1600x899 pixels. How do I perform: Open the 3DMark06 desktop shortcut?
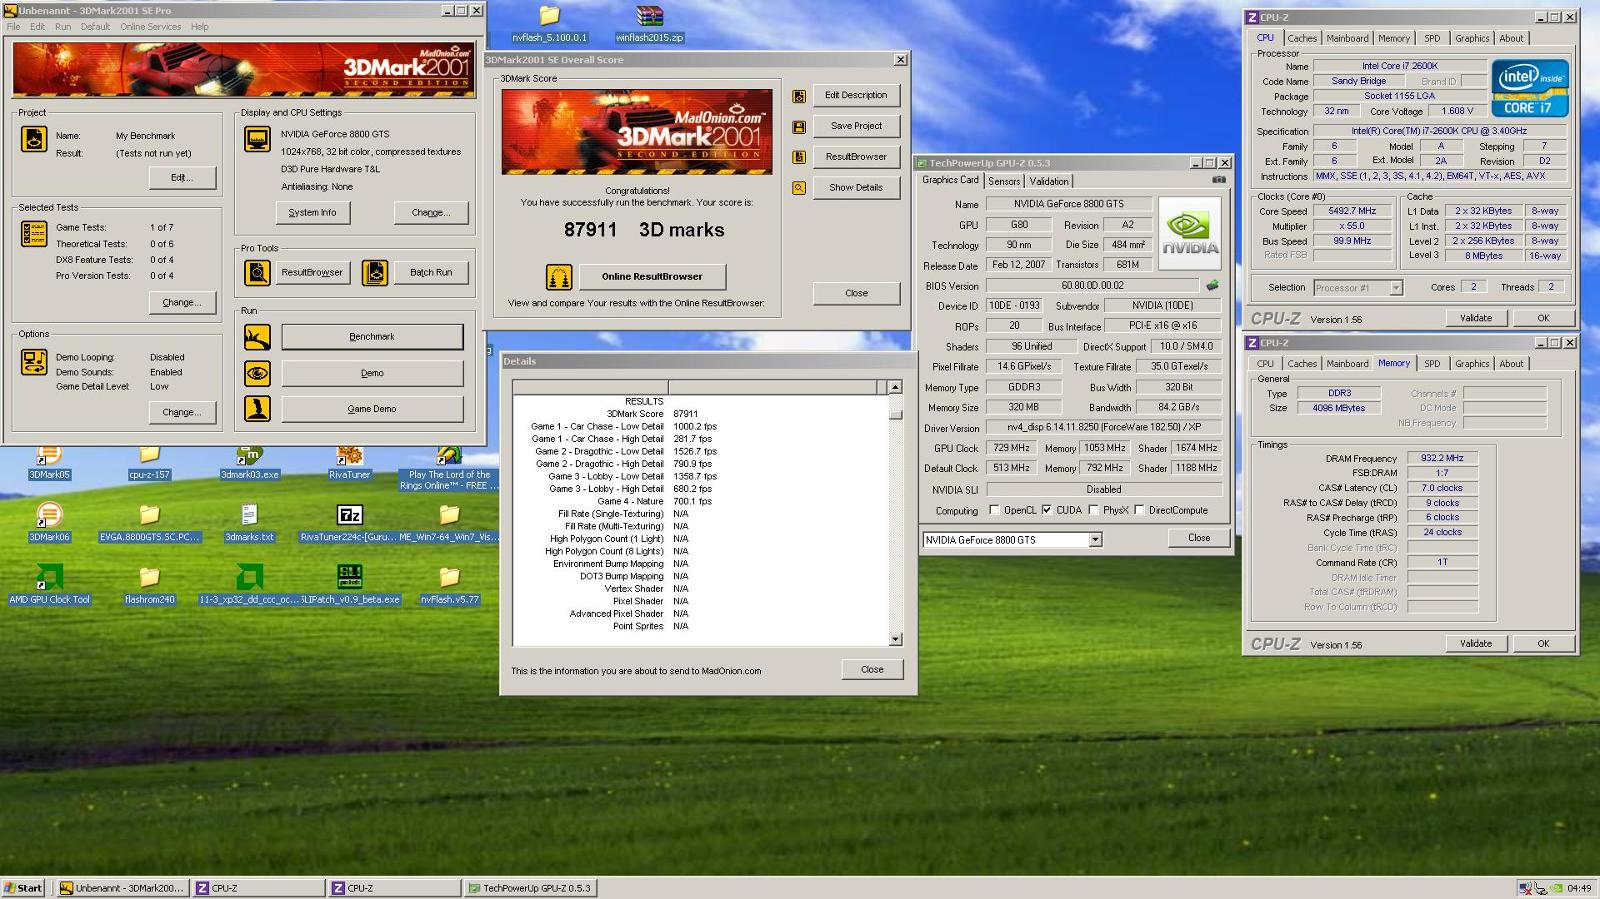[x=49, y=524]
